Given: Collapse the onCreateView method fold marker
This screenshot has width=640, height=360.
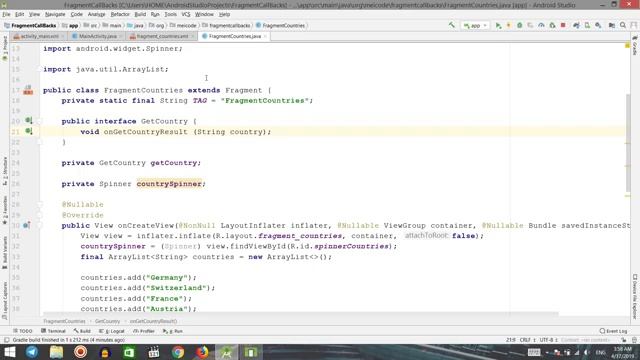Looking at the screenshot, I should click(40, 225).
